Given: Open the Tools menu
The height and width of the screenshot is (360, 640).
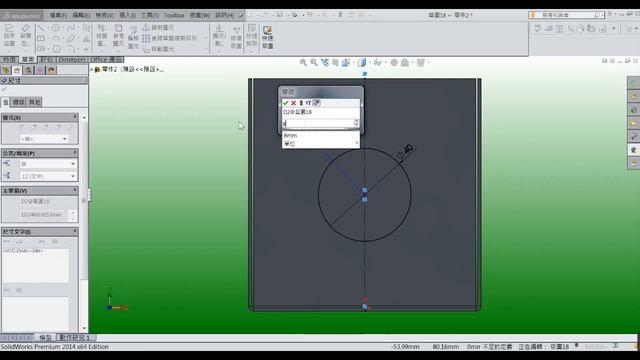Looking at the screenshot, I should pyautogui.click(x=150, y=15).
